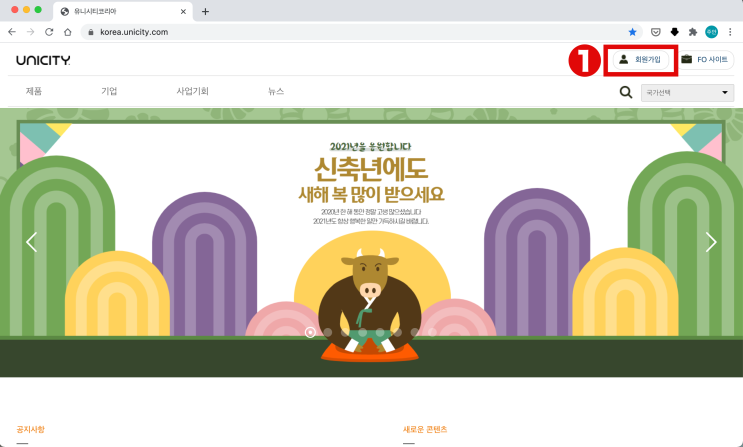Save page with the Pocket extension icon

click(x=656, y=32)
